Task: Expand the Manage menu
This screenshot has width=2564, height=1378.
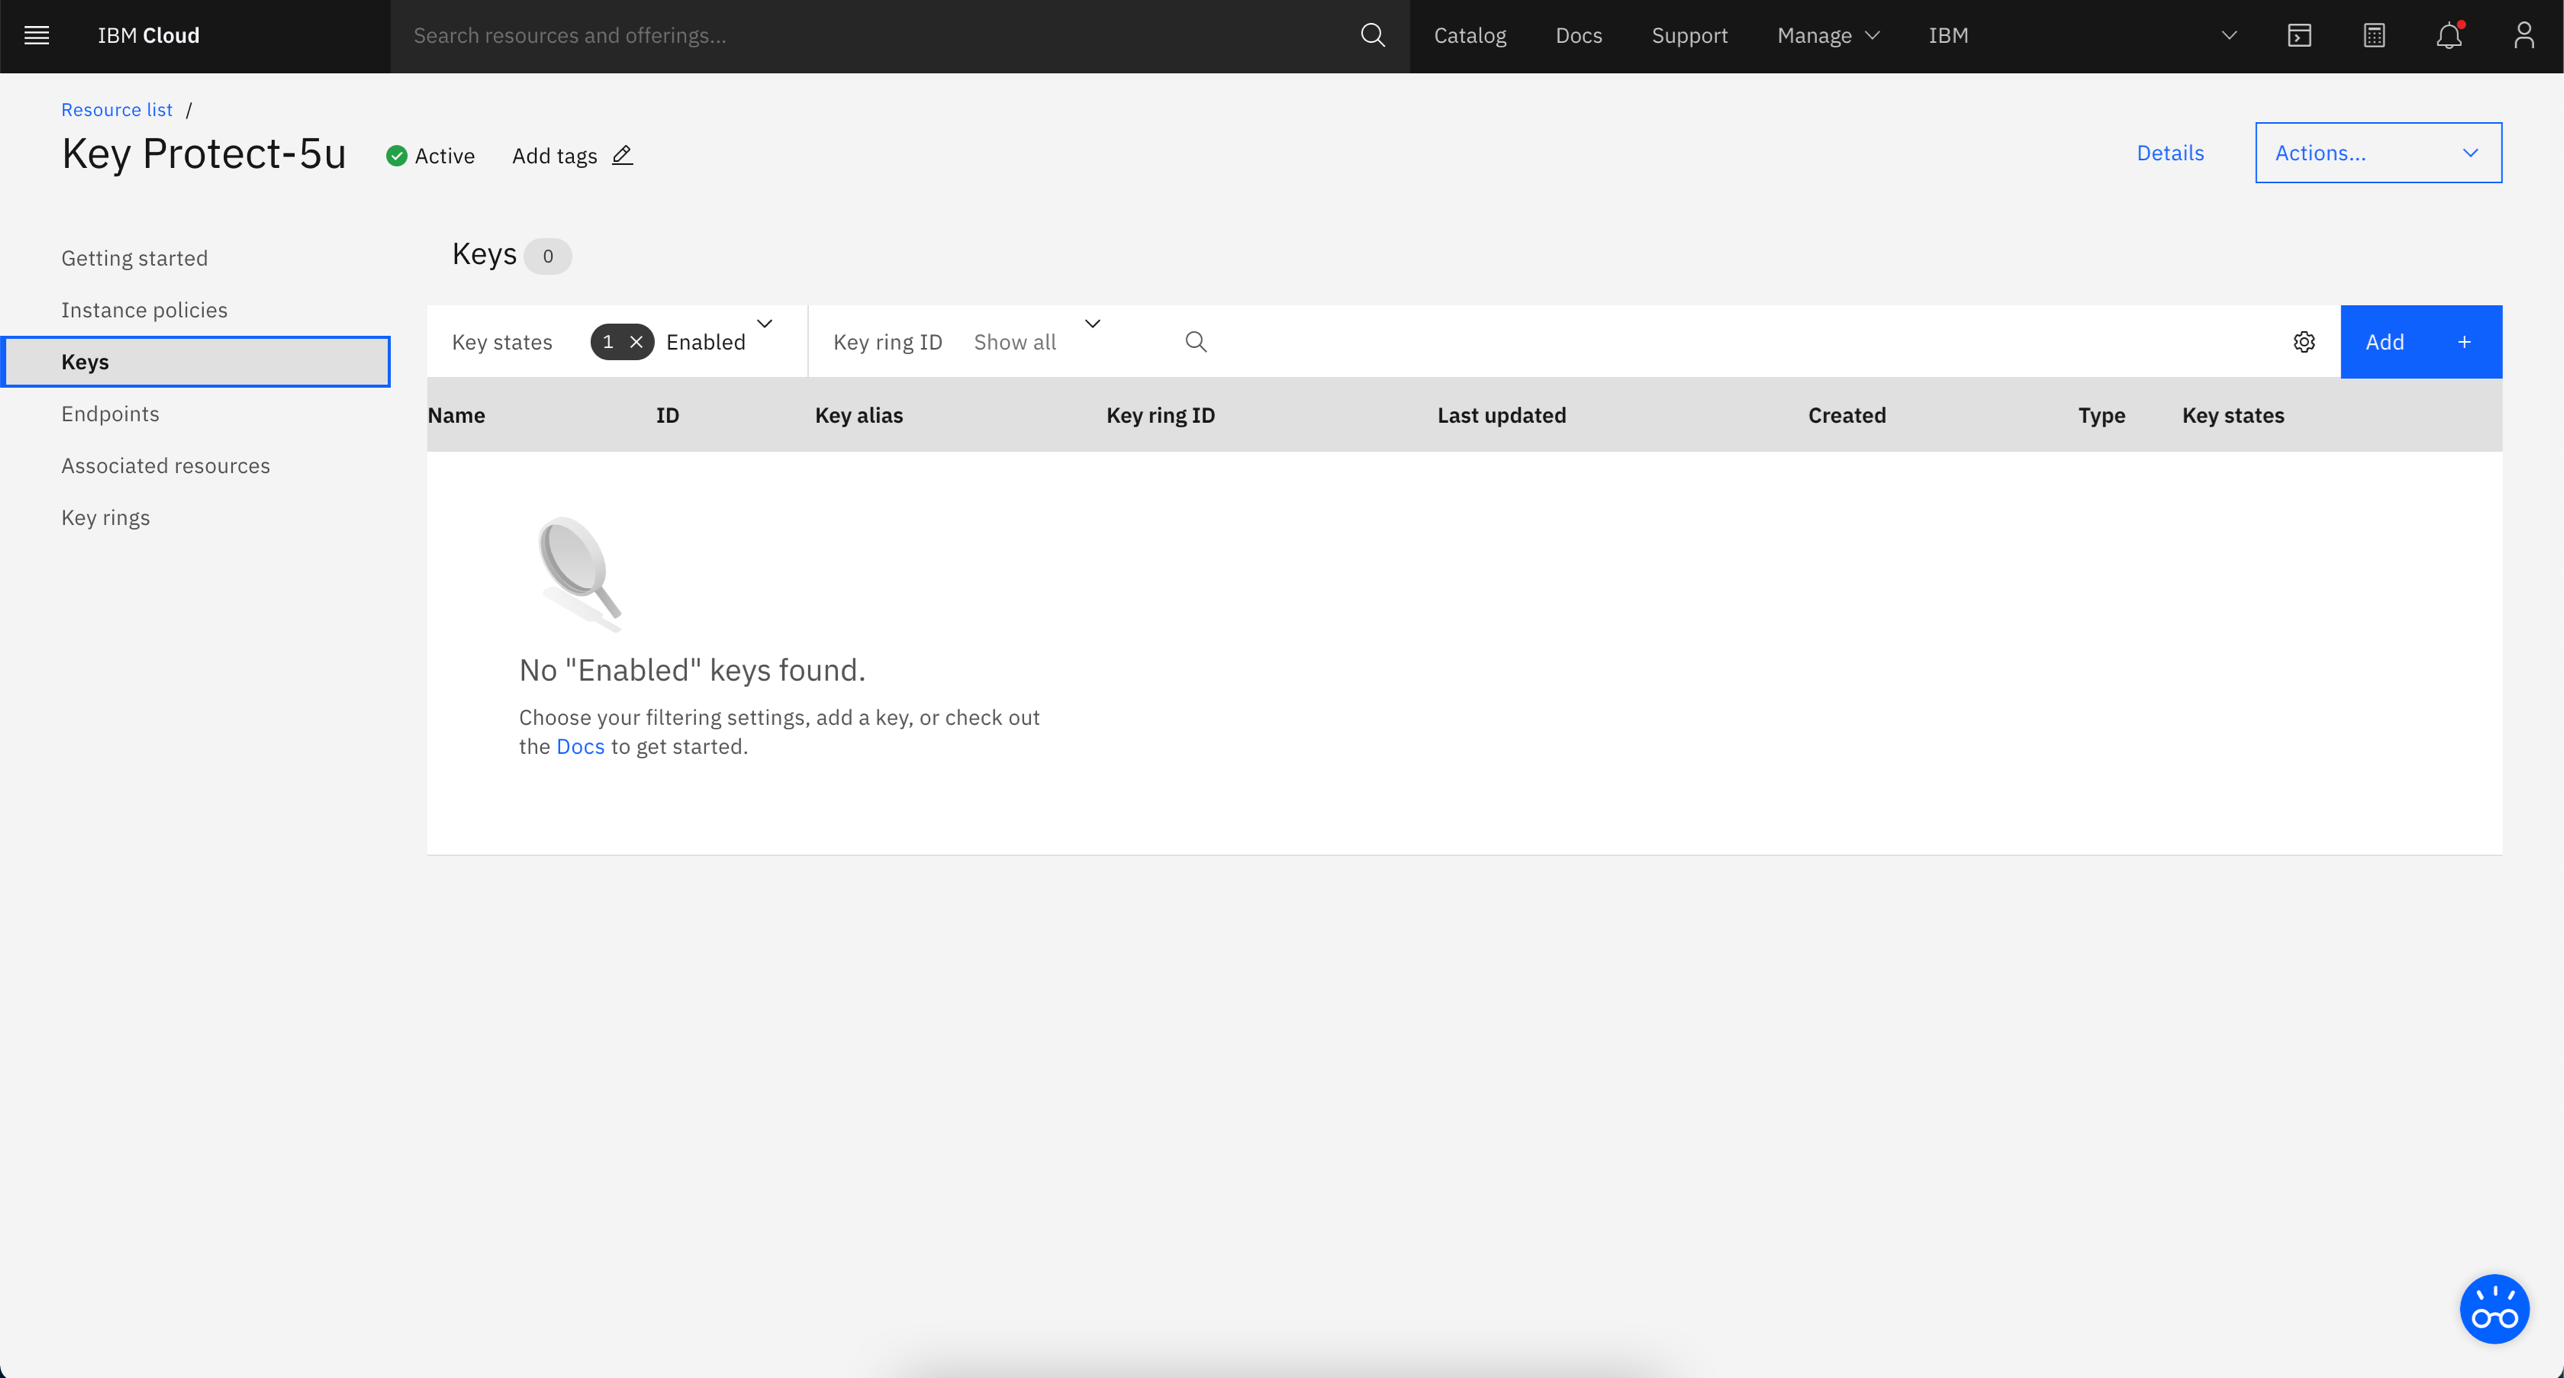Action: coord(1828,36)
